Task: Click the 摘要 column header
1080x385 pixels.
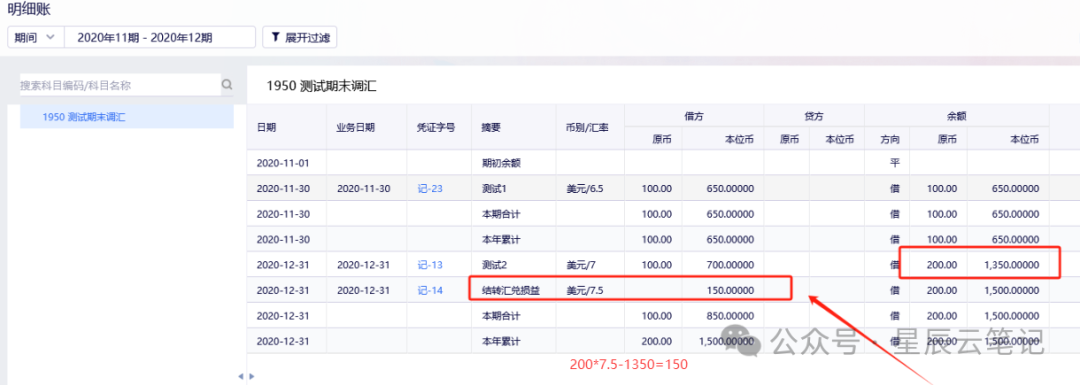Action: pyautogui.click(x=514, y=127)
